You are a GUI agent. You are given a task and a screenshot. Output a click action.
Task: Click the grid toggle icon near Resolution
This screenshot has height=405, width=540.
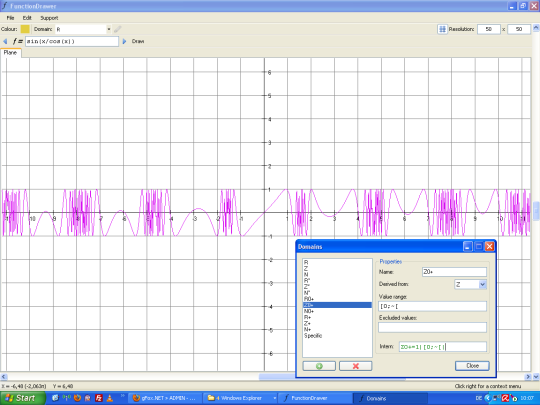coord(442,29)
